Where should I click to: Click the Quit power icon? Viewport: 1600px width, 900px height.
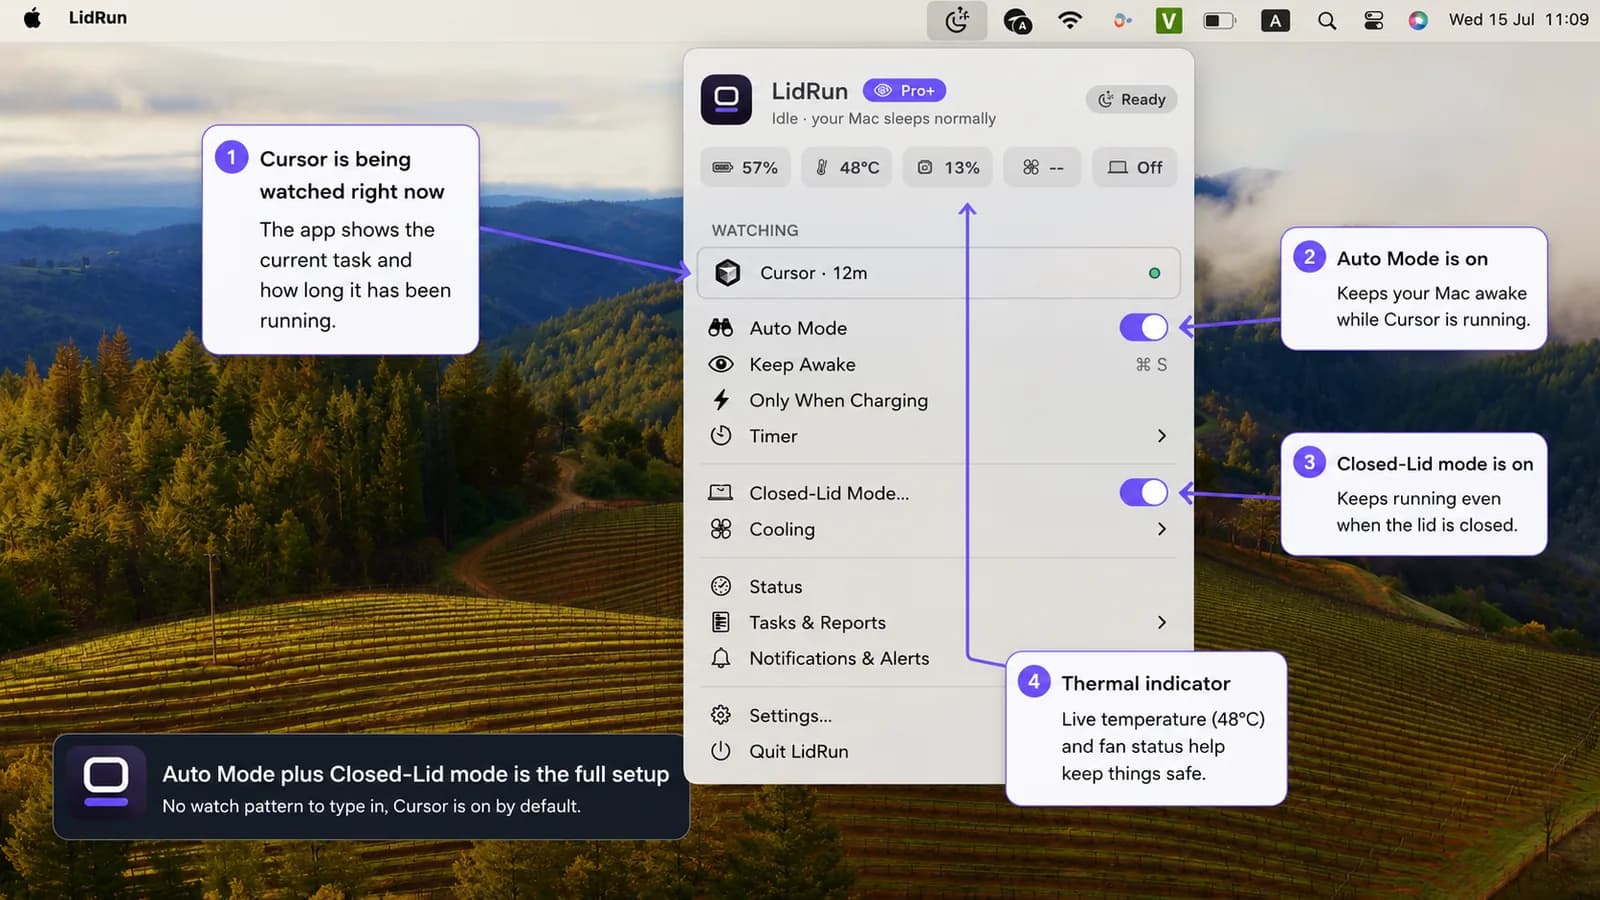pyautogui.click(x=721, y=751)
